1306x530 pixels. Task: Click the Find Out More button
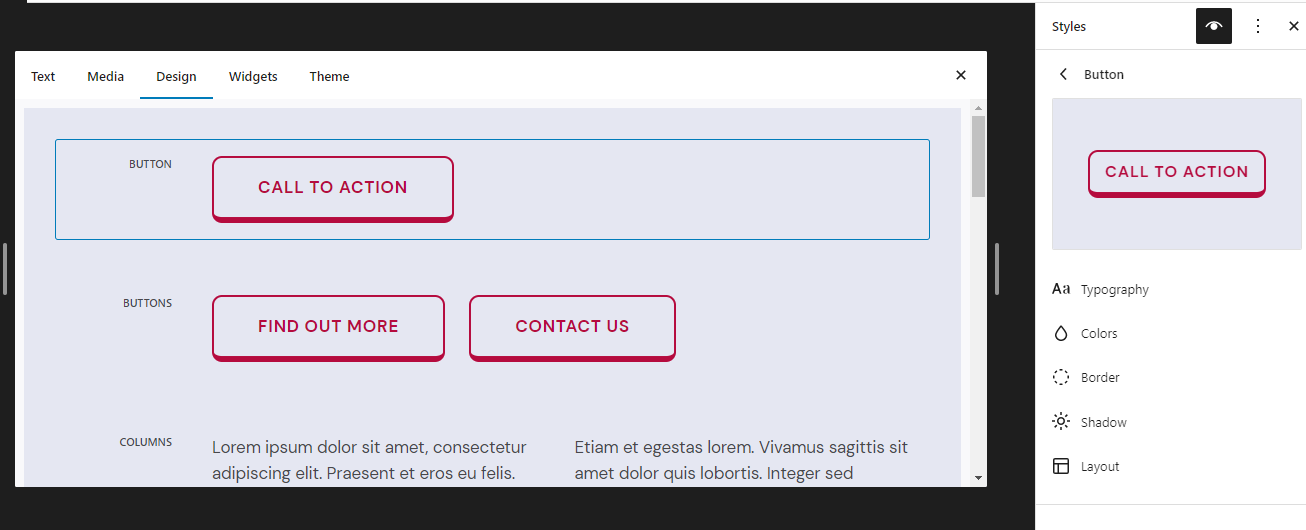pos(328,327)
